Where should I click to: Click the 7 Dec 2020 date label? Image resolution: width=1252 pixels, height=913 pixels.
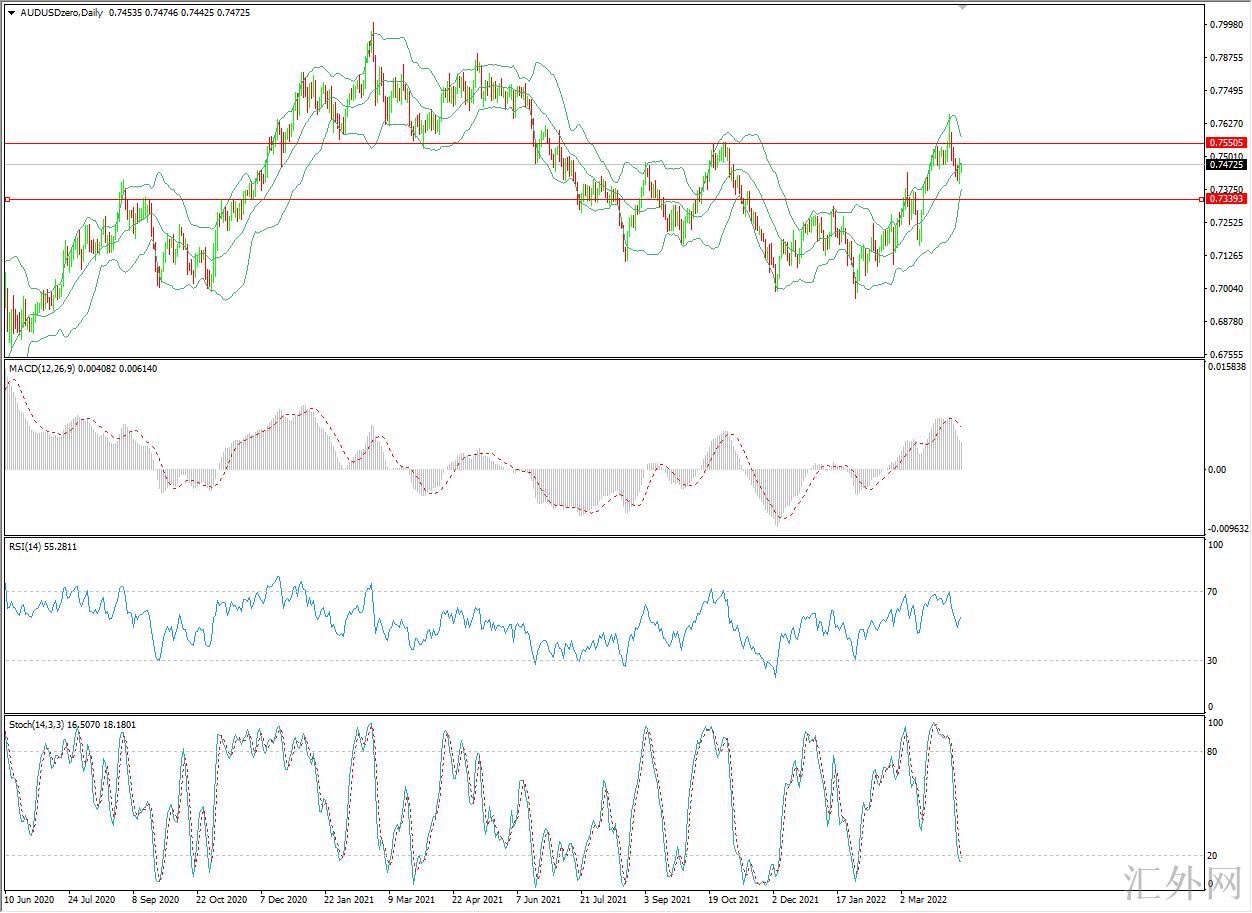pos(282,899)
